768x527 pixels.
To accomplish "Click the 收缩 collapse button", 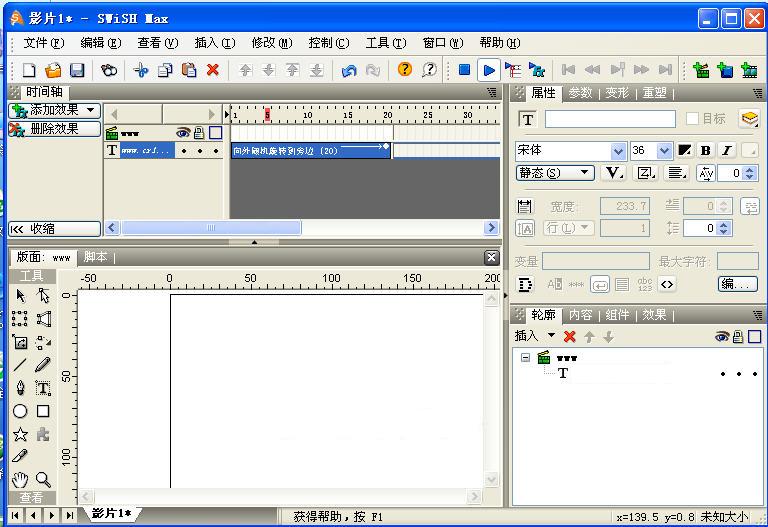I will click(55, 229).
